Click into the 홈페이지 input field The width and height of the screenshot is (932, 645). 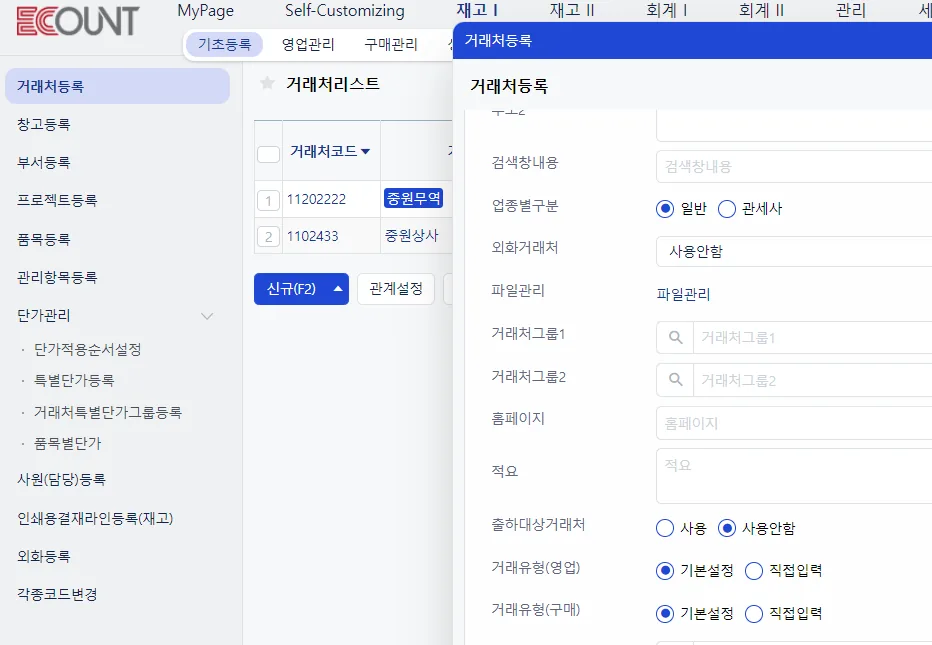click(794, 423)
